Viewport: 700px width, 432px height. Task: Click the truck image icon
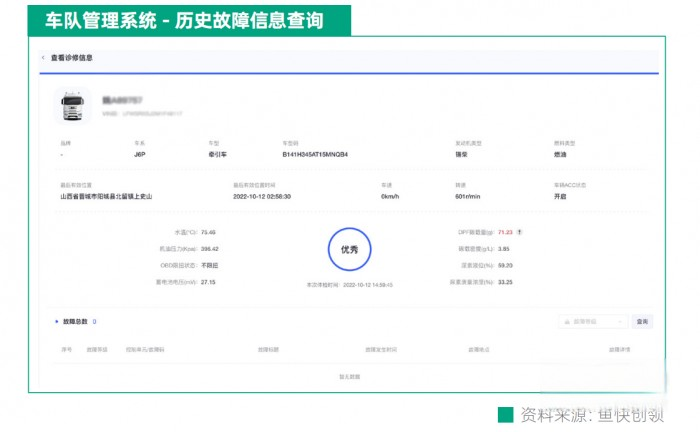[72, 105]
